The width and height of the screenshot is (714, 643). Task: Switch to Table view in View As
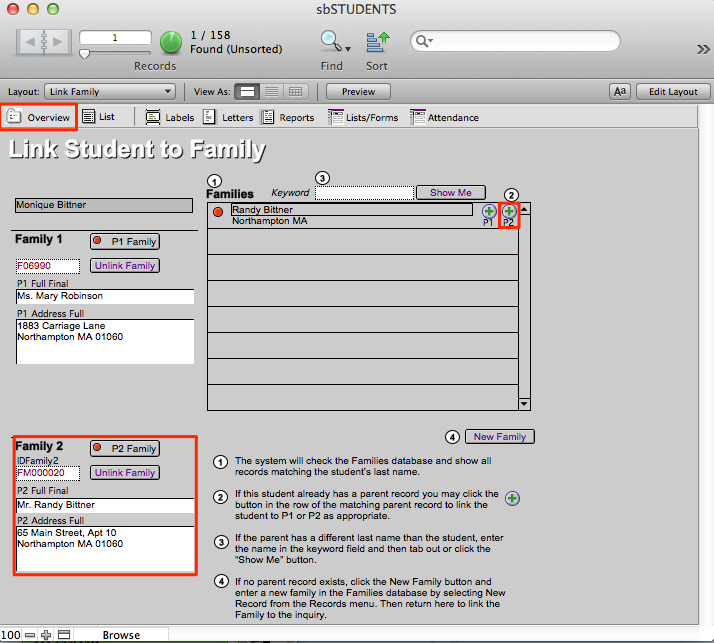(295, 91)
